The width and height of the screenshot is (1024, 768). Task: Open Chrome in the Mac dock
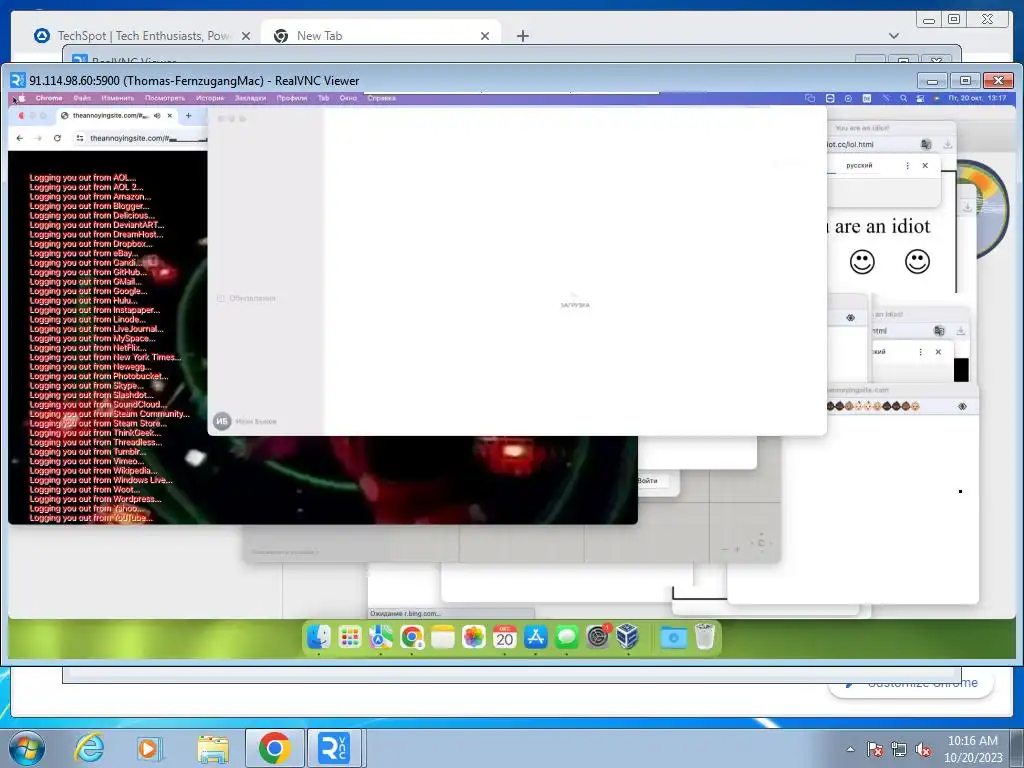(412, 637)
